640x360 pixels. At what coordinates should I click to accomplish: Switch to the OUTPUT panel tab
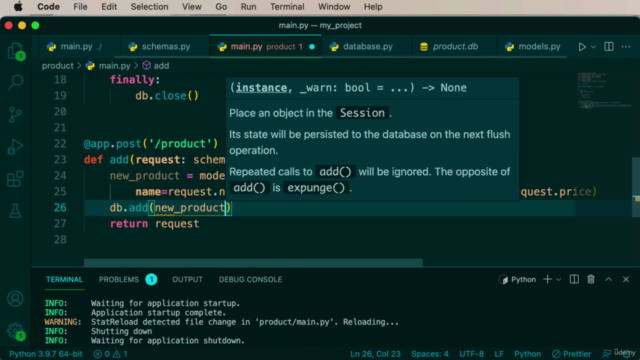(x=187, y=280)
